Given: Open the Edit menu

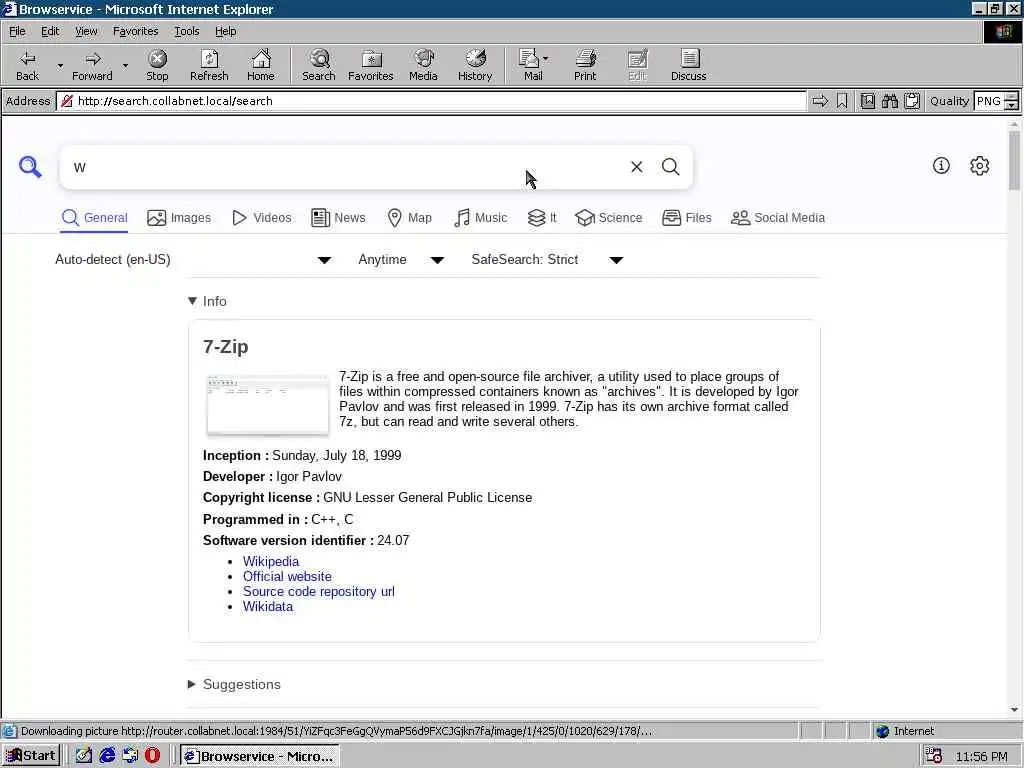Looking at the screenshot, I should click(x=50, y=31).
